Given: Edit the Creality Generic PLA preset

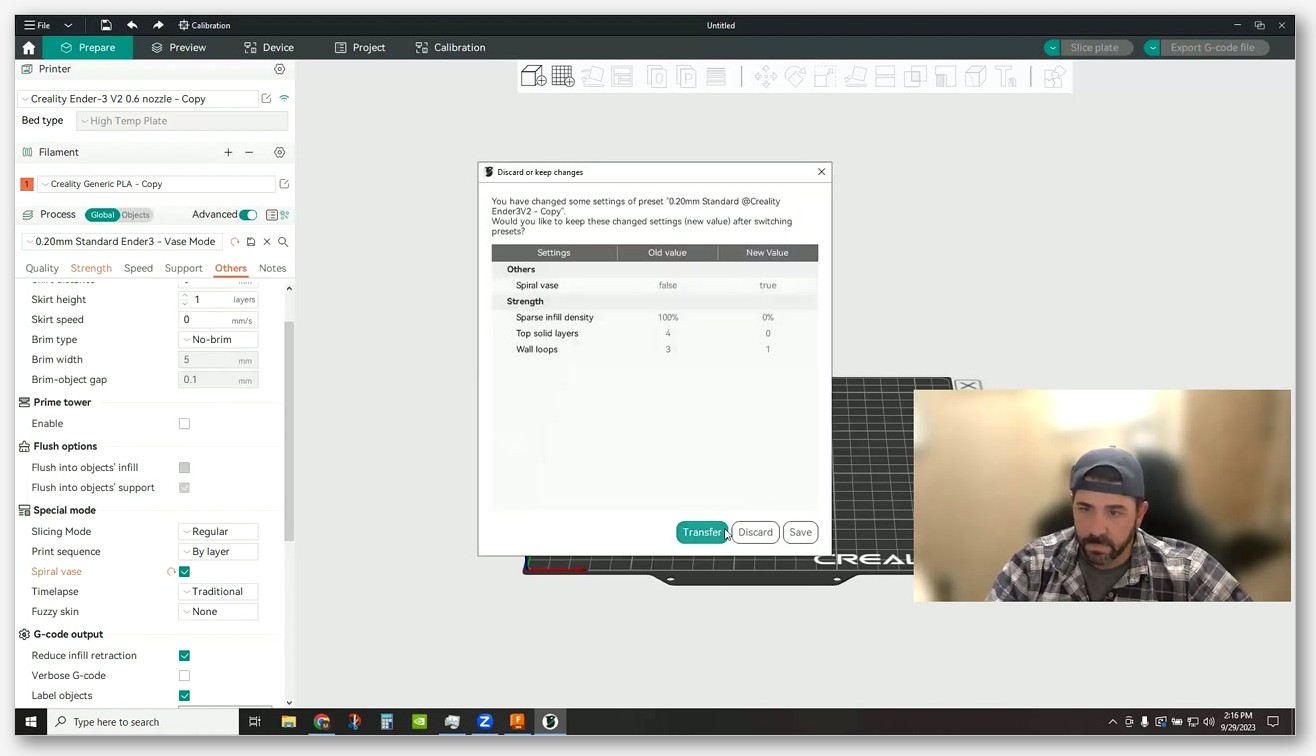Looking at the screenshot, I should 284,184.
